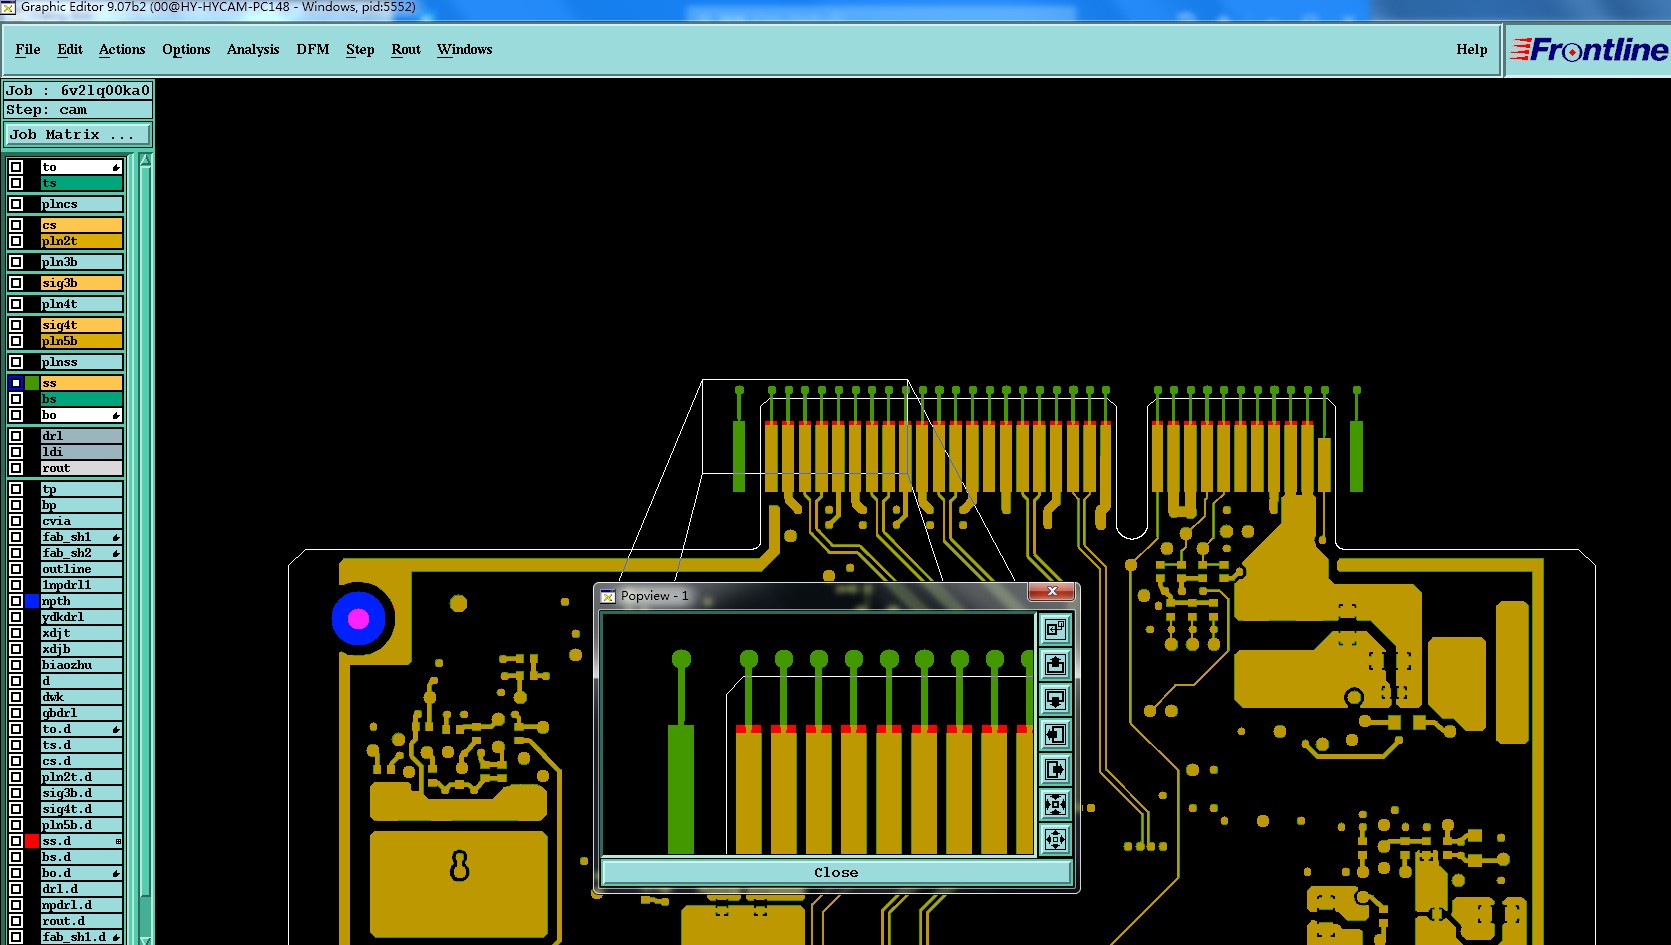Select the 'plnss' layer name
1671x945 pixels.
click(x=82, y=362)
